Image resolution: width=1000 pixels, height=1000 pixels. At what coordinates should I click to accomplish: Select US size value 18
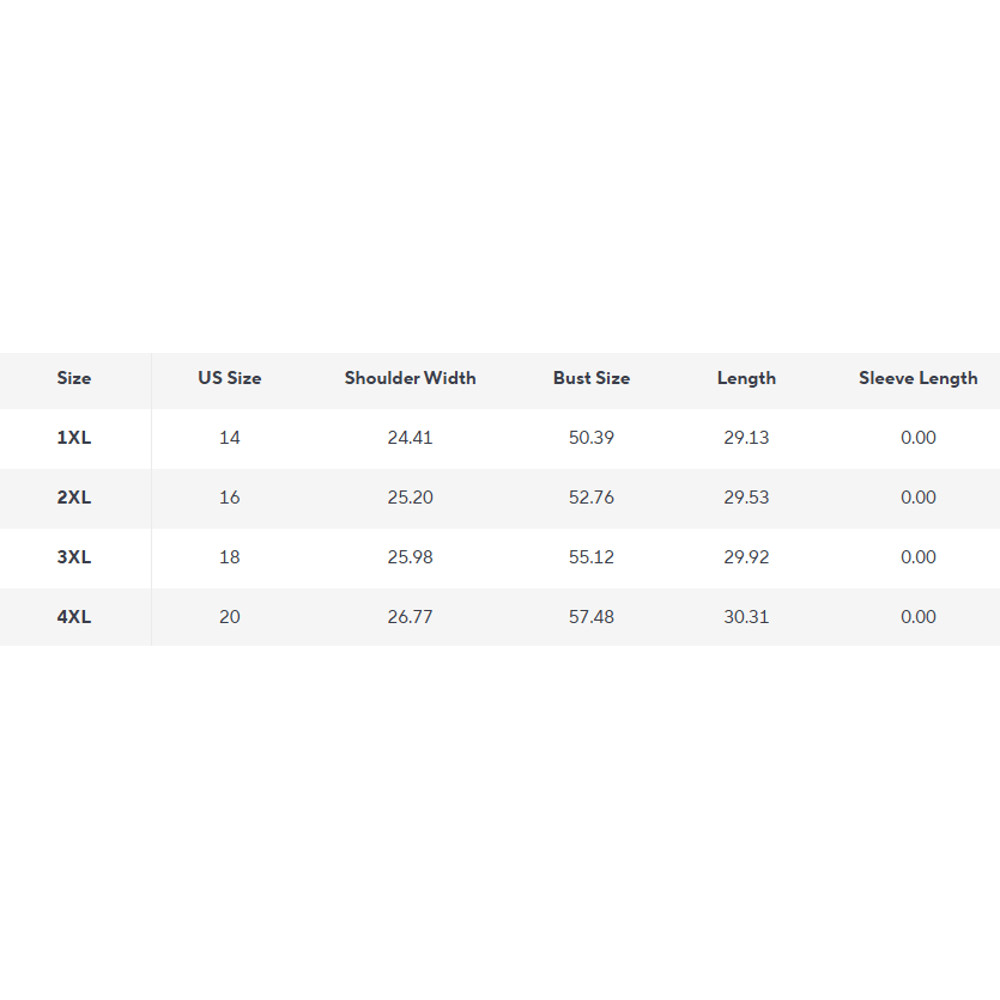229,557
